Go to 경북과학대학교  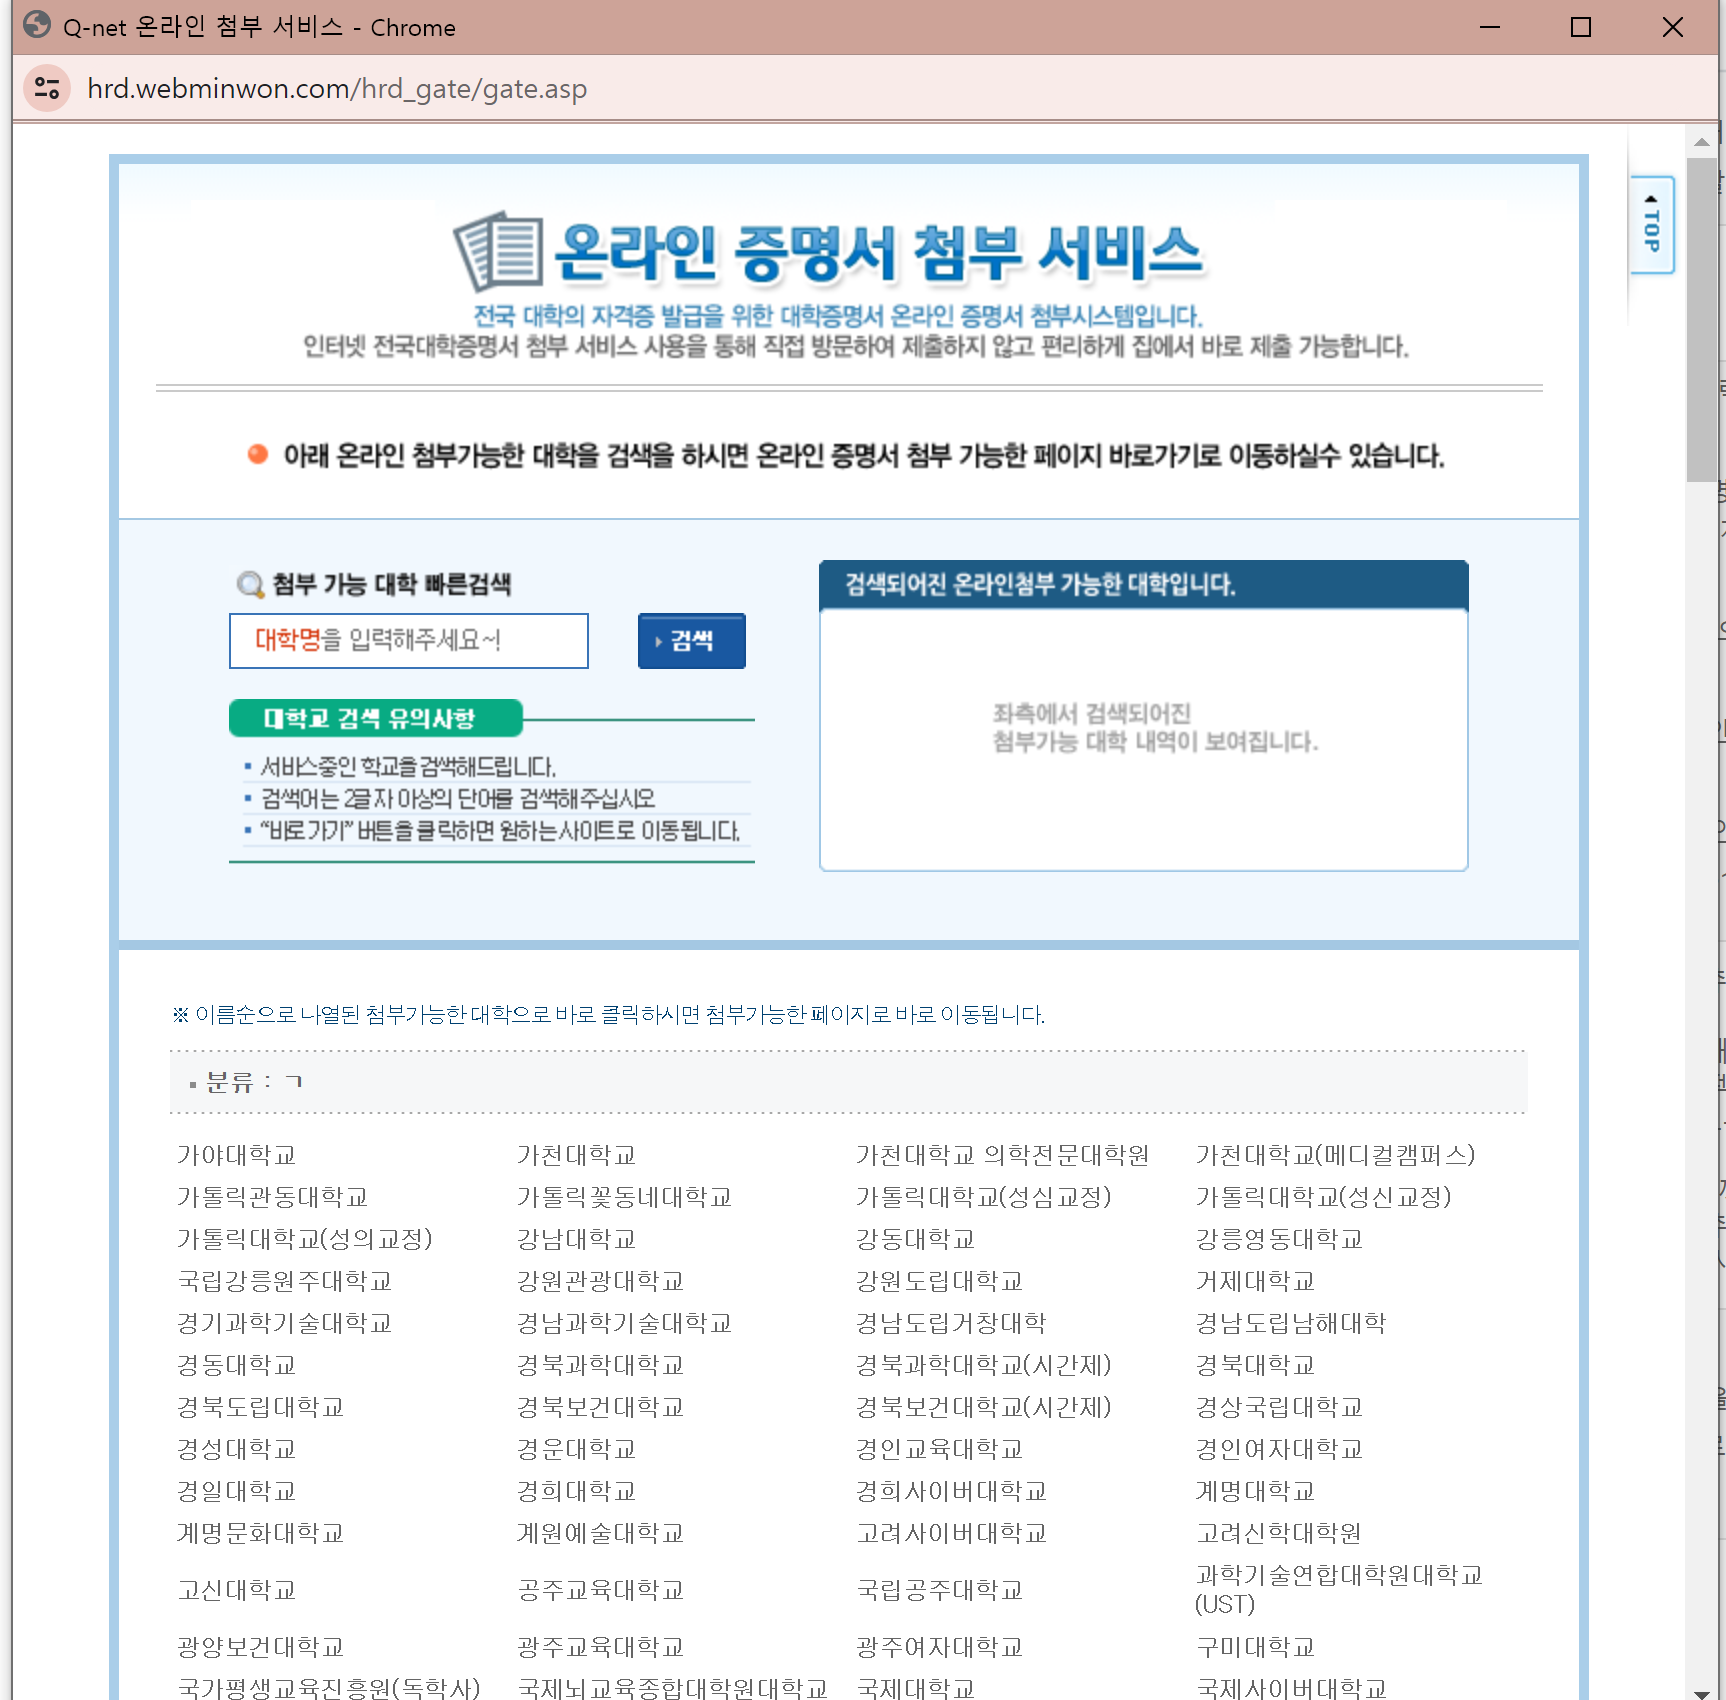point(601,1365)
